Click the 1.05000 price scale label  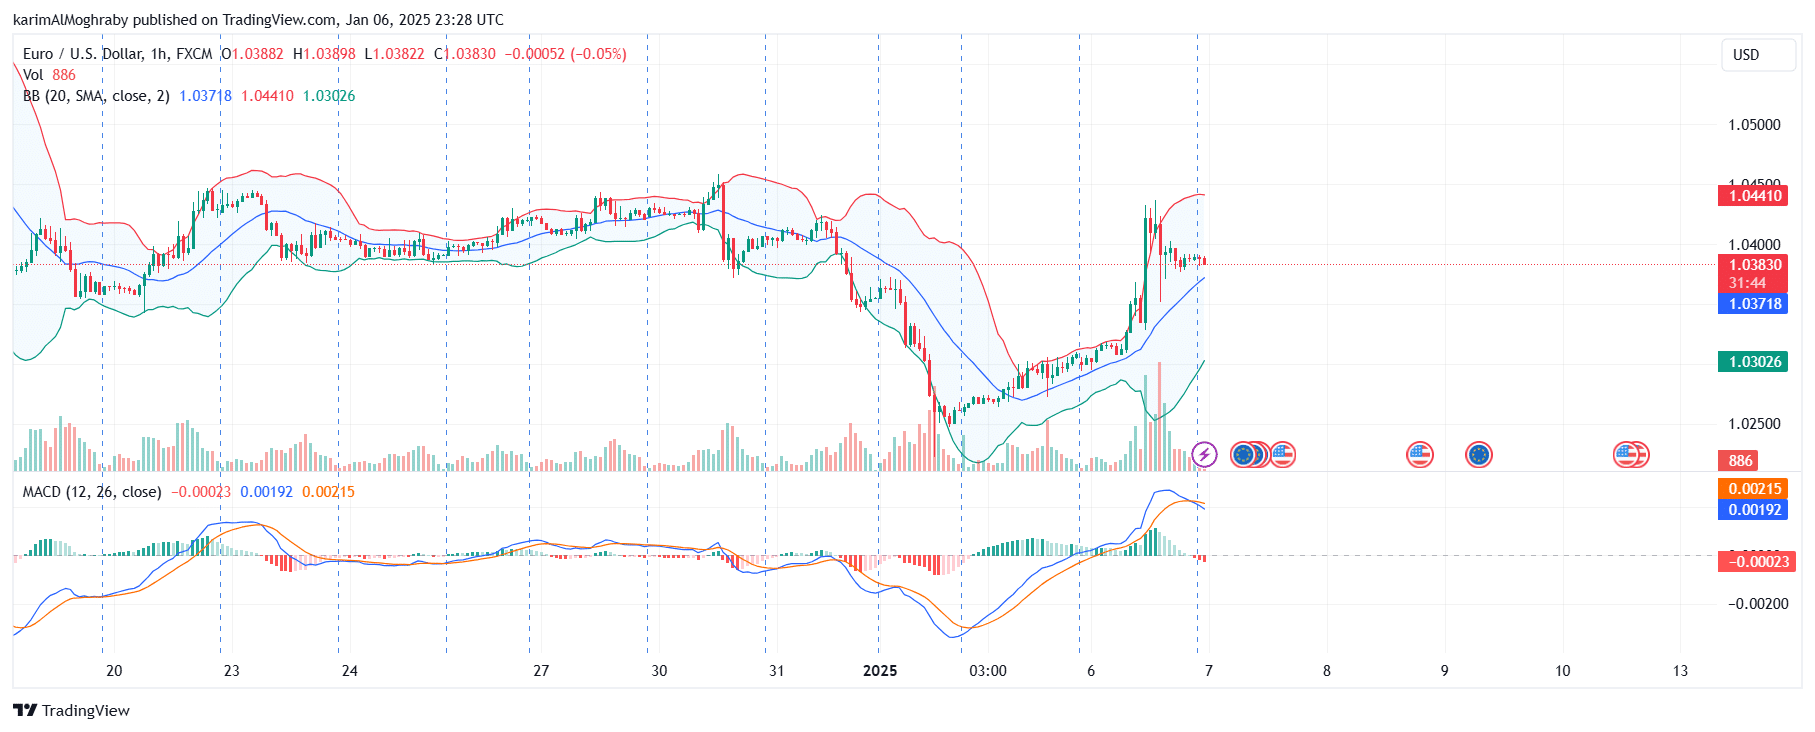[1754, 125]
